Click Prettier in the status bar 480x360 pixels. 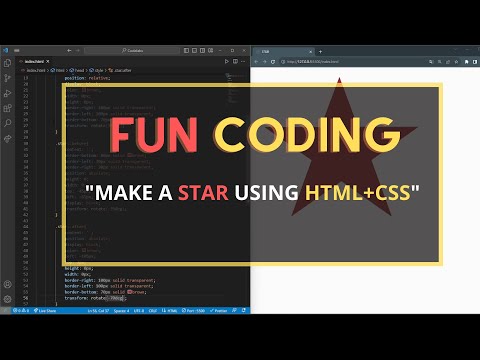(x=218, y=311)
